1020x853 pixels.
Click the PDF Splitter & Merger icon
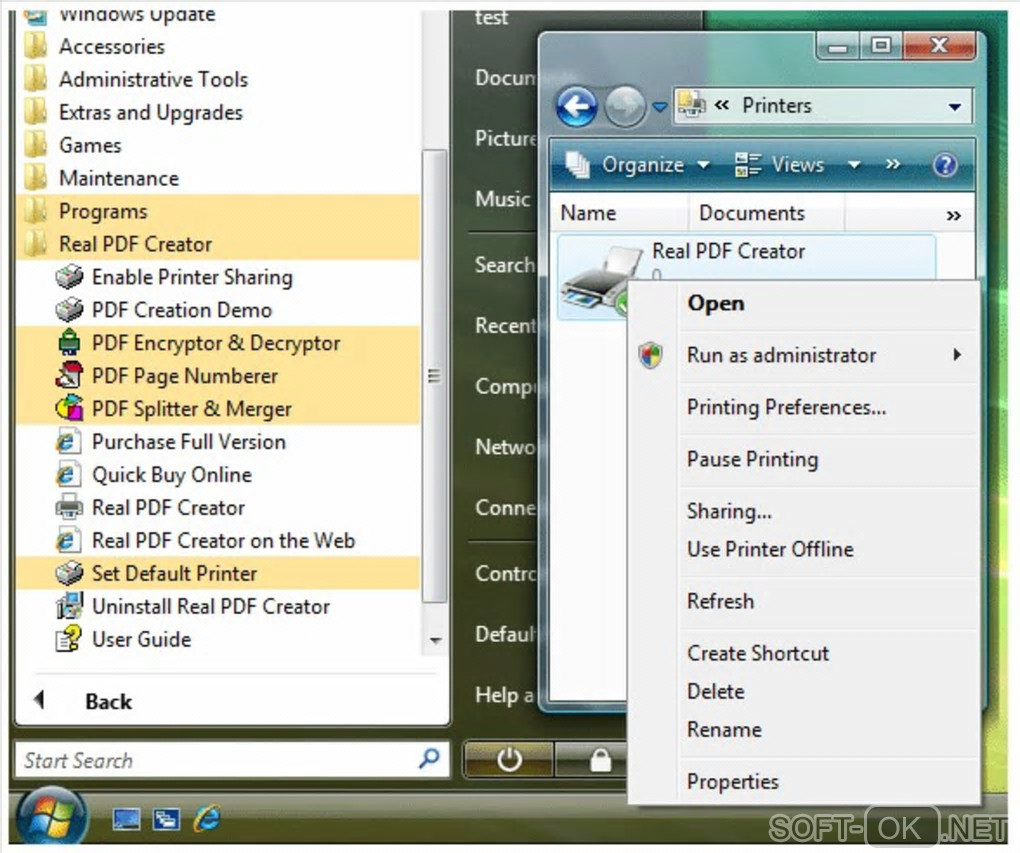pyautogui.click(x=69, y=409)
